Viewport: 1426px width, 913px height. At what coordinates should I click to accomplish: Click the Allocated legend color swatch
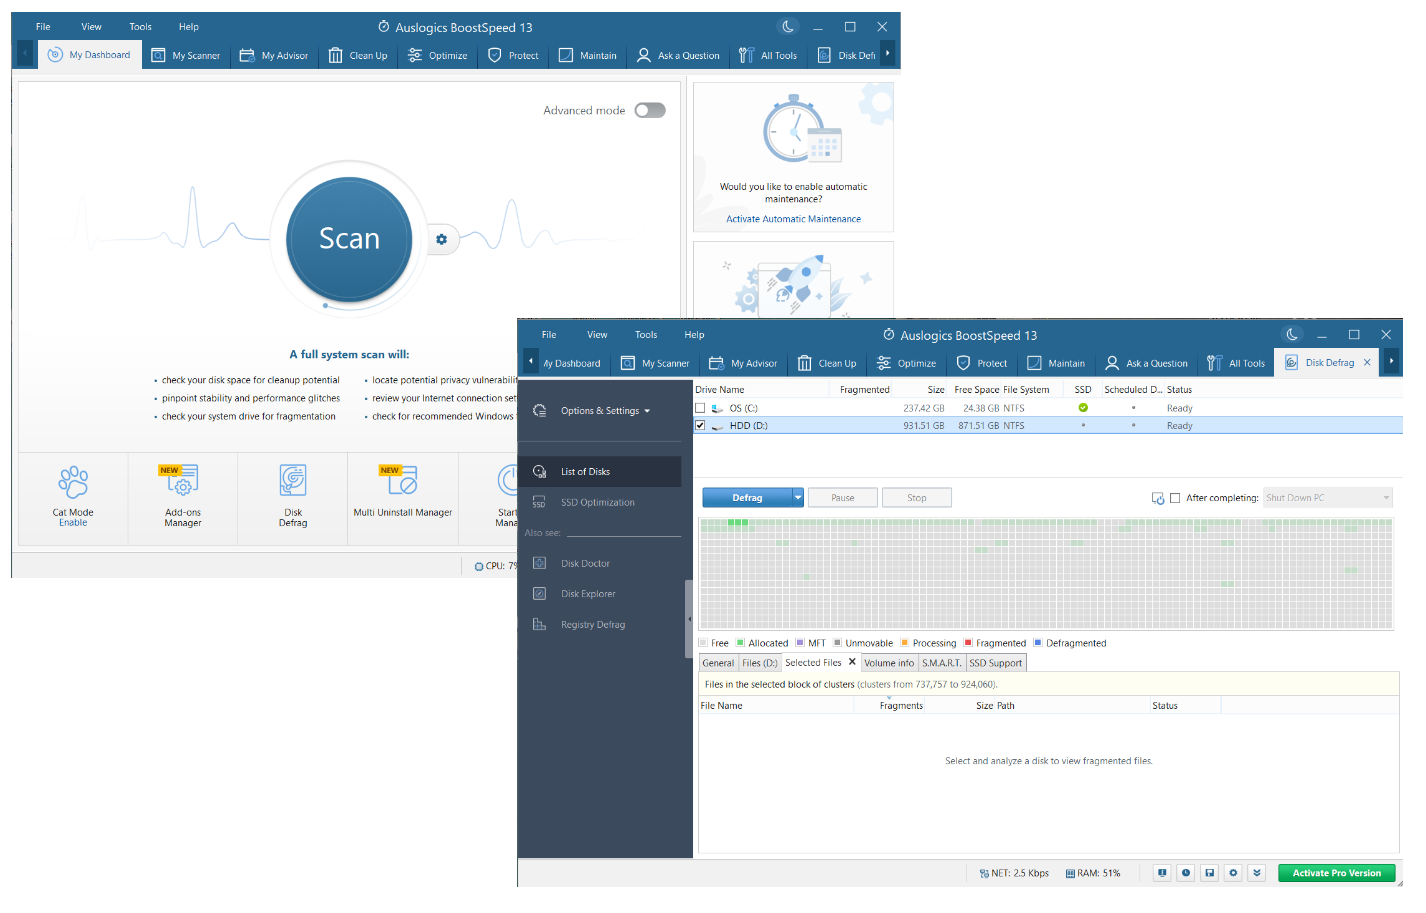coord(740,643)
